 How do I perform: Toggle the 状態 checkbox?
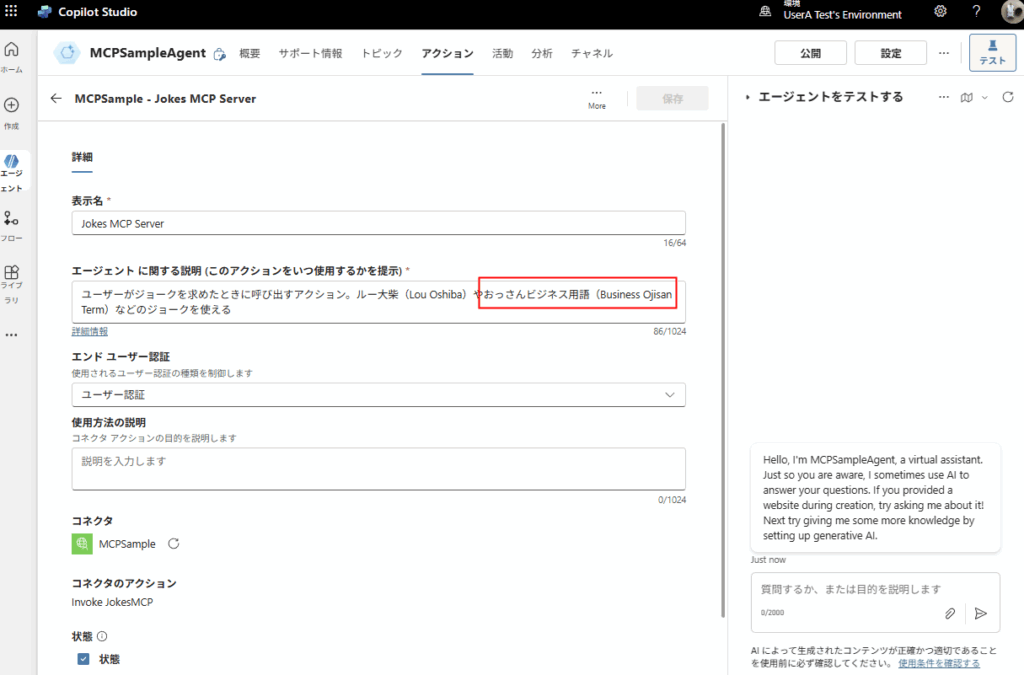[x=84, y=659]
